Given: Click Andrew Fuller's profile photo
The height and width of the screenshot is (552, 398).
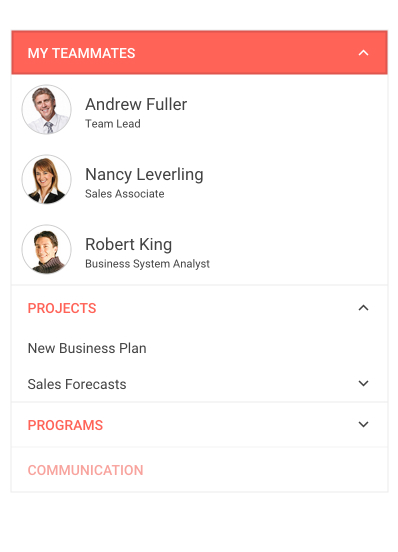Looking at the screenshot, I should 46,109.
